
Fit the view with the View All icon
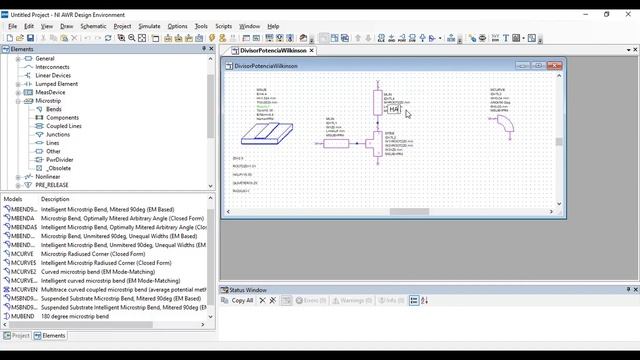pos(142,38)
